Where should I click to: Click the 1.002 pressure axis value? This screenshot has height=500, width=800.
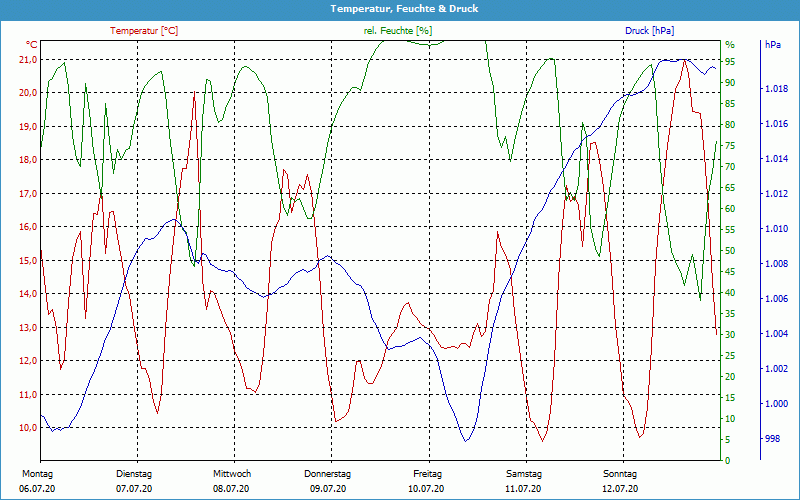click(776, 369)
